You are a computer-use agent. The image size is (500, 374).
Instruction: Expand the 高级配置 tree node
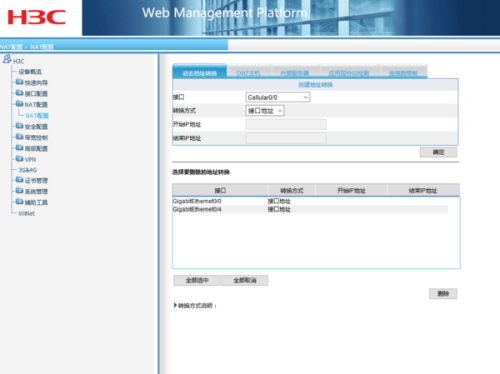pyautogui.click(x=36, y=149)
